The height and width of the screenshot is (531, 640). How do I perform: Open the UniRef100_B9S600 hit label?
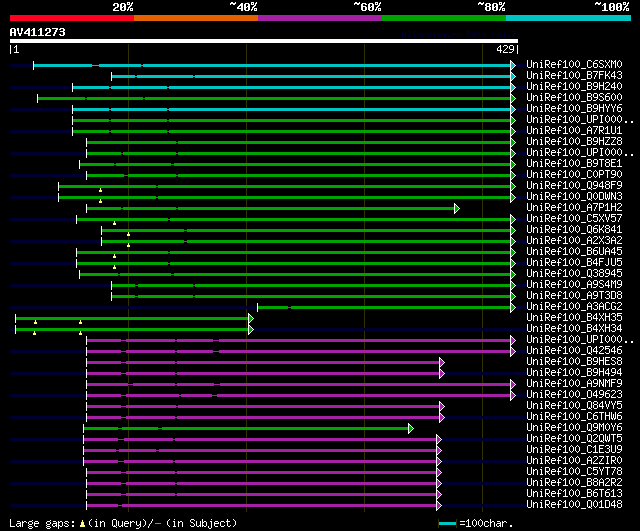point(574,98)
